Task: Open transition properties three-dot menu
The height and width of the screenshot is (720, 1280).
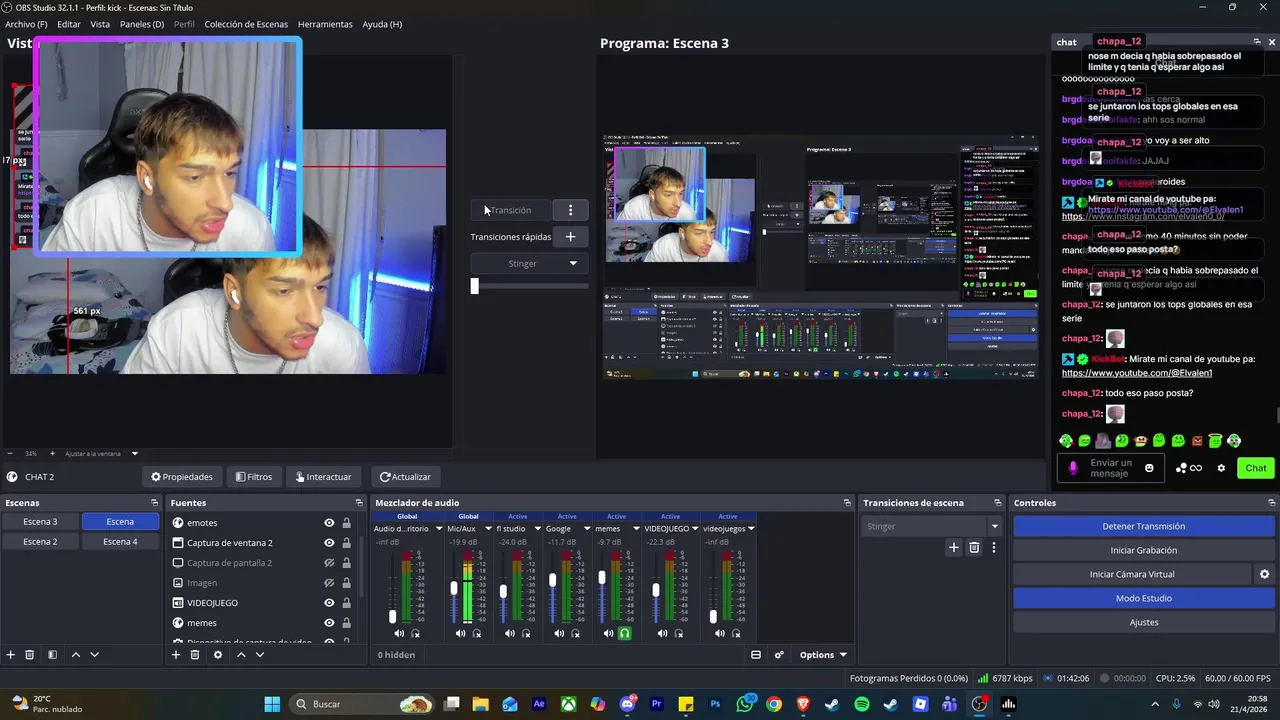Action: coord(993,547)
